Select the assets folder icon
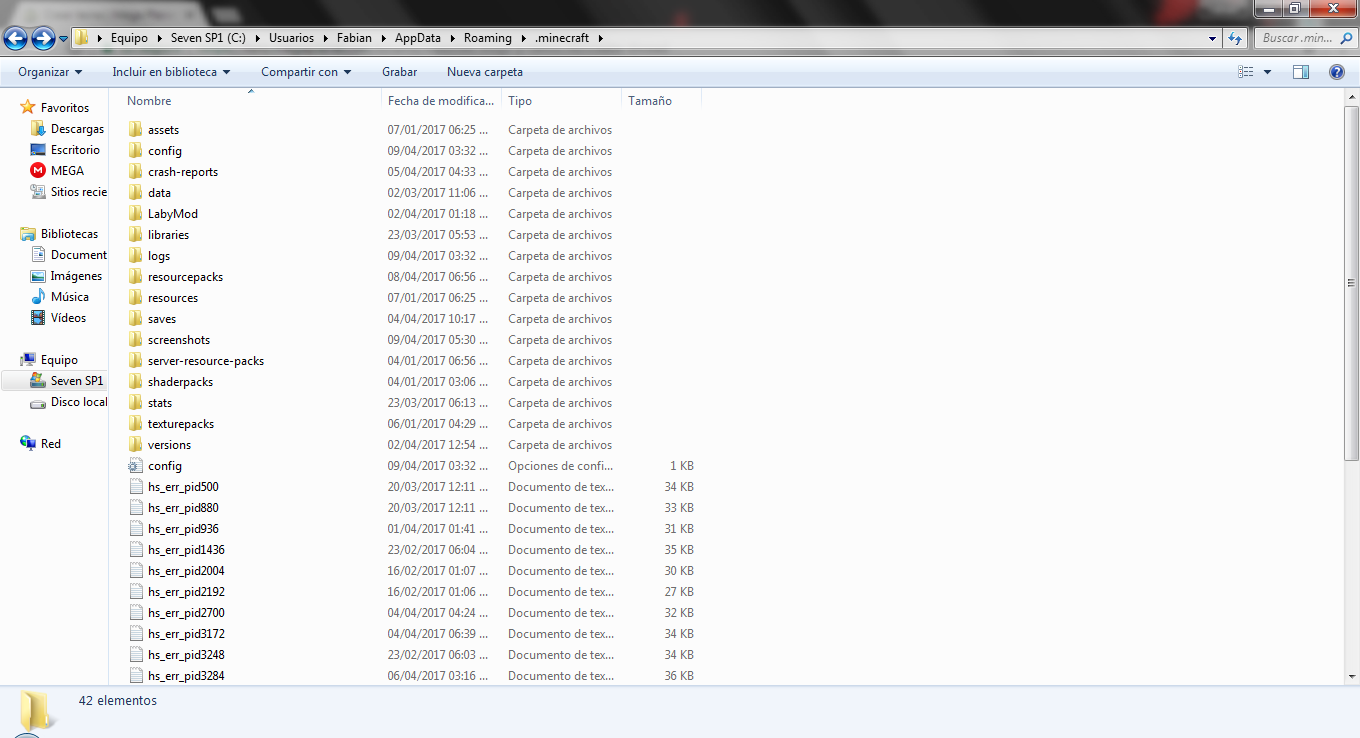This screenshot has width=1360, height=738. click(136, 130)
